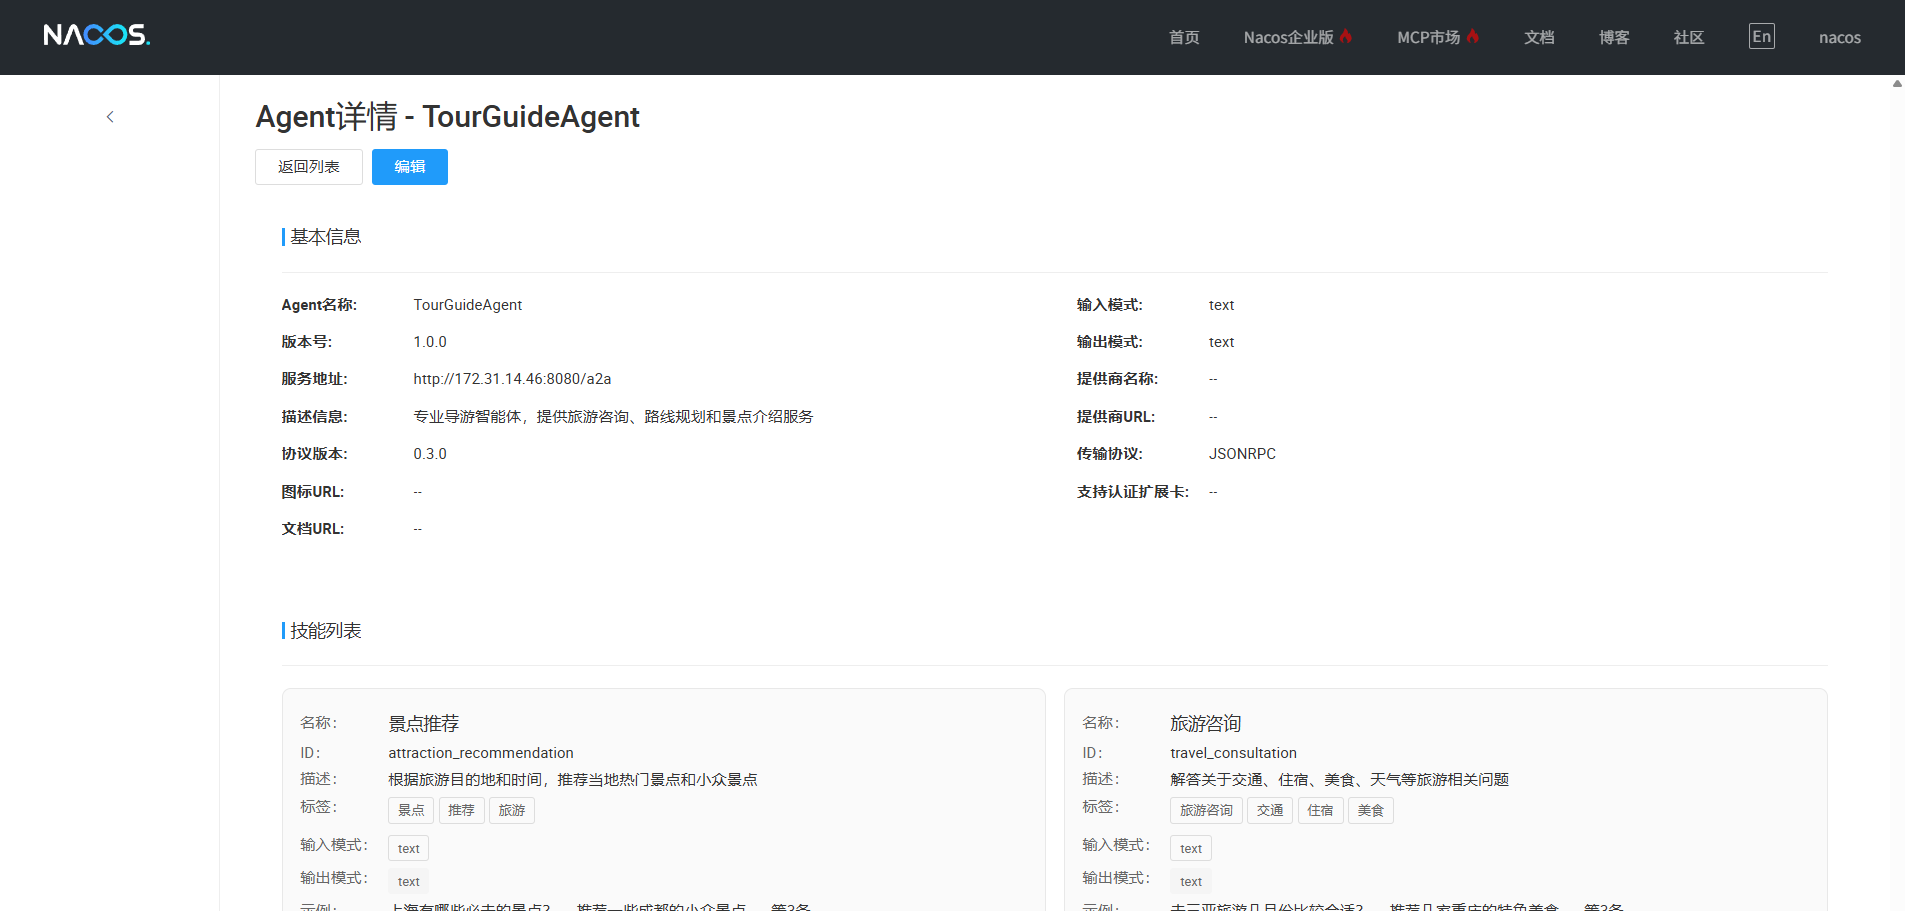The width and height of the screenshot is (1905, 911).
Task: Click the 文档URL label
Action: (312, 529)
